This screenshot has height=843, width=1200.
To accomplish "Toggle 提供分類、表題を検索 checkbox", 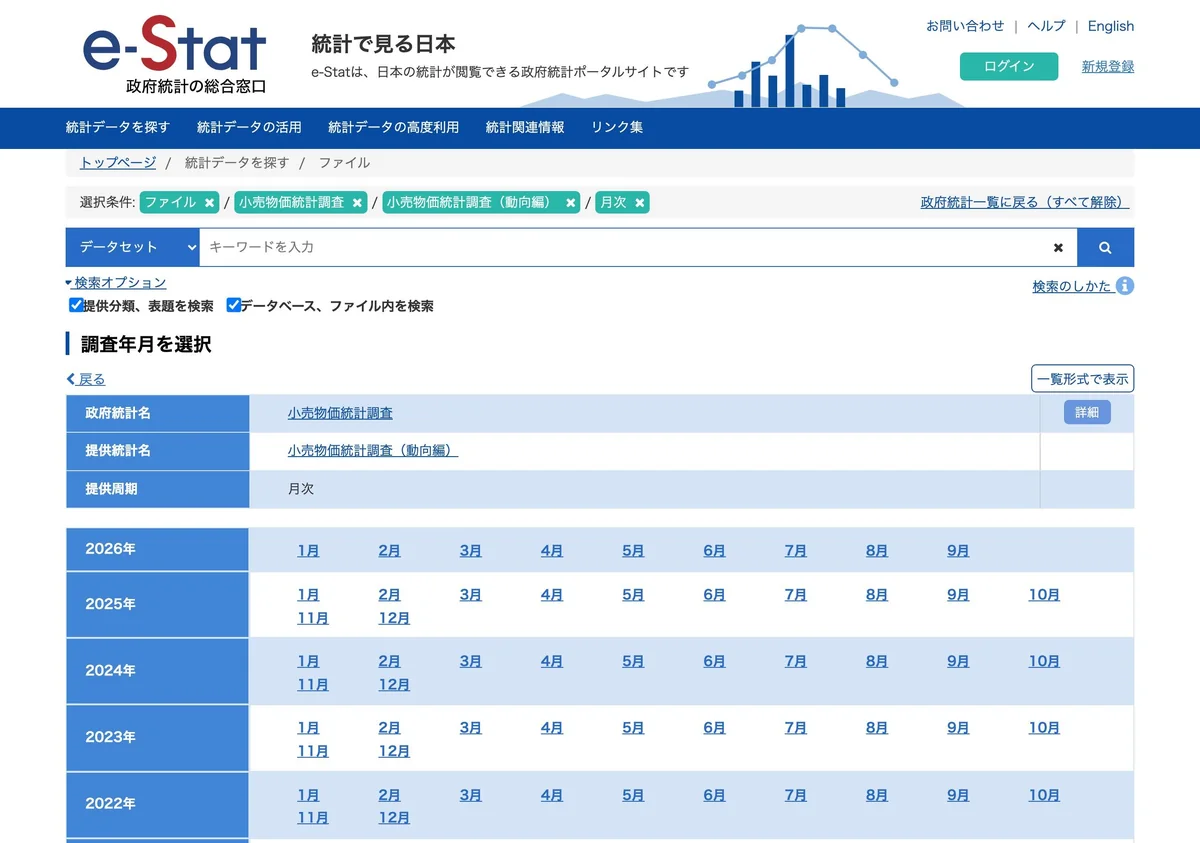I will tap(76, 305).
